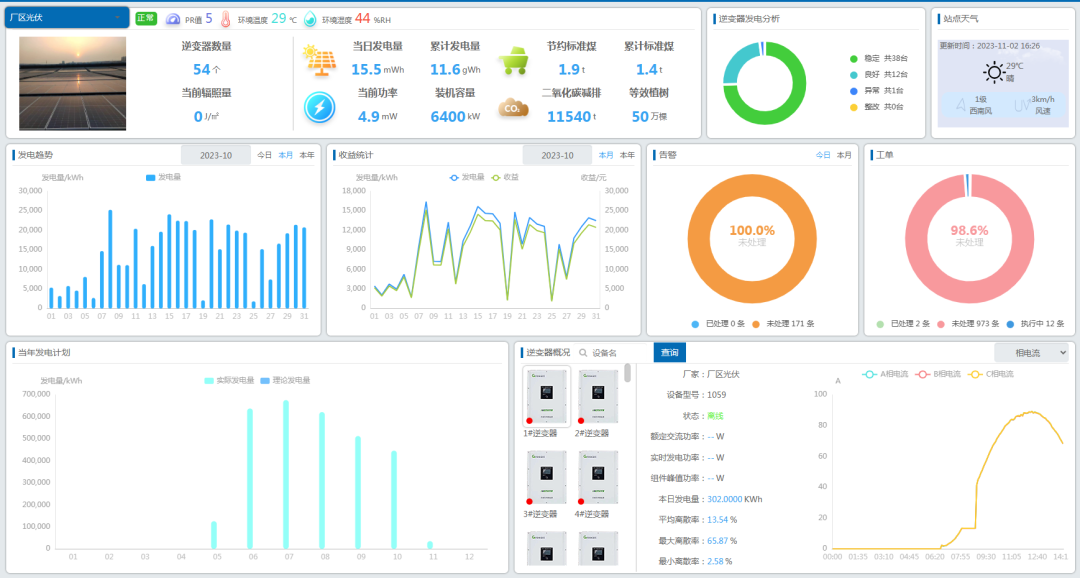Select the 3#逆变器 thumbnail
This screenshot has width=1080, height=578.
[x=546, y=478]
